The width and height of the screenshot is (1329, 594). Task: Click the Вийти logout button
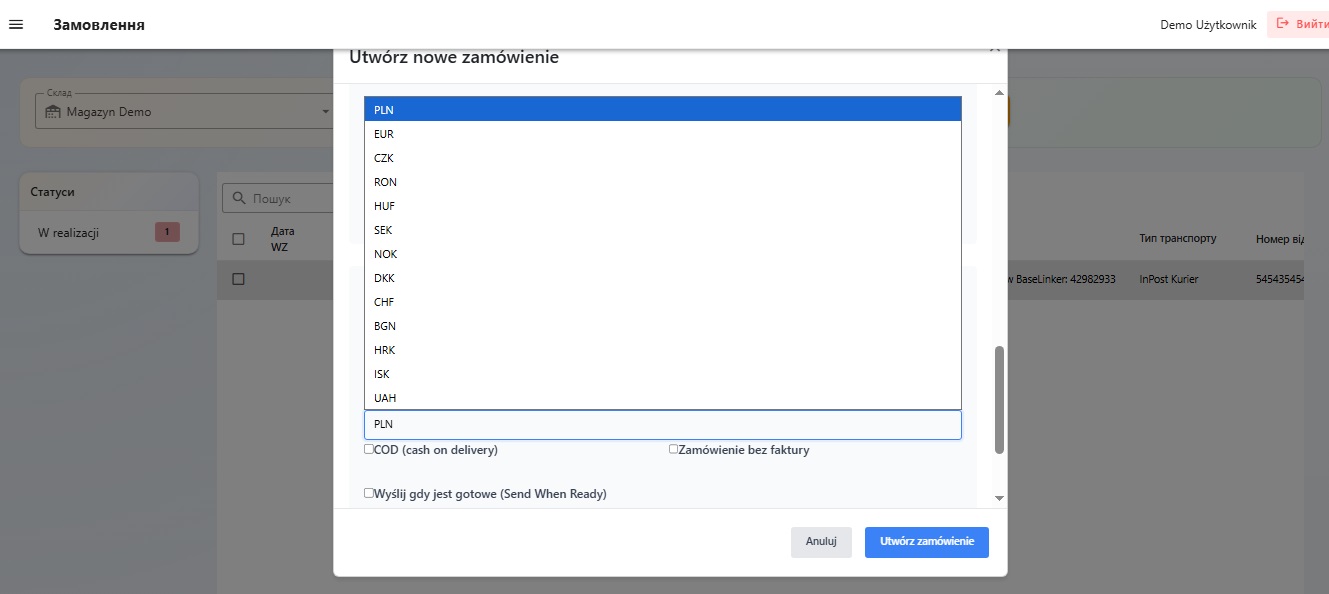click(x=1298, y=24)
